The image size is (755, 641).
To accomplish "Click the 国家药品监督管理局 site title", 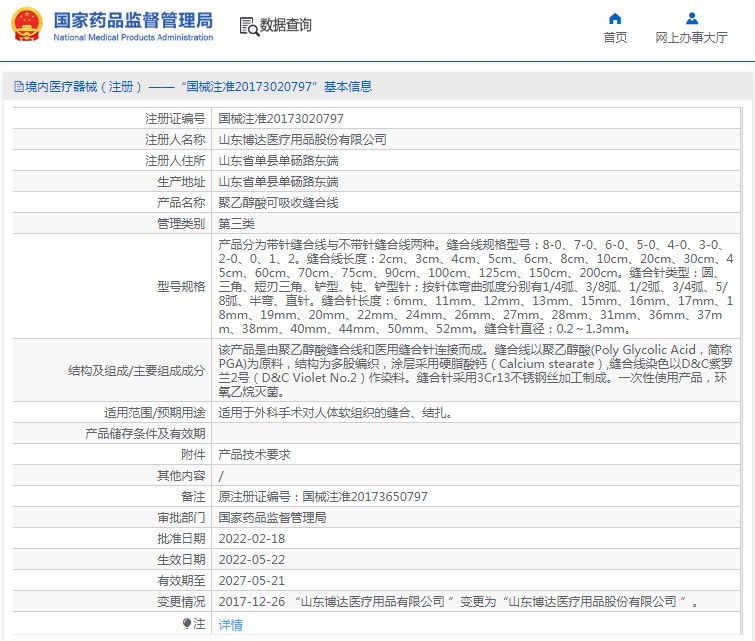I will coord(132,19).
